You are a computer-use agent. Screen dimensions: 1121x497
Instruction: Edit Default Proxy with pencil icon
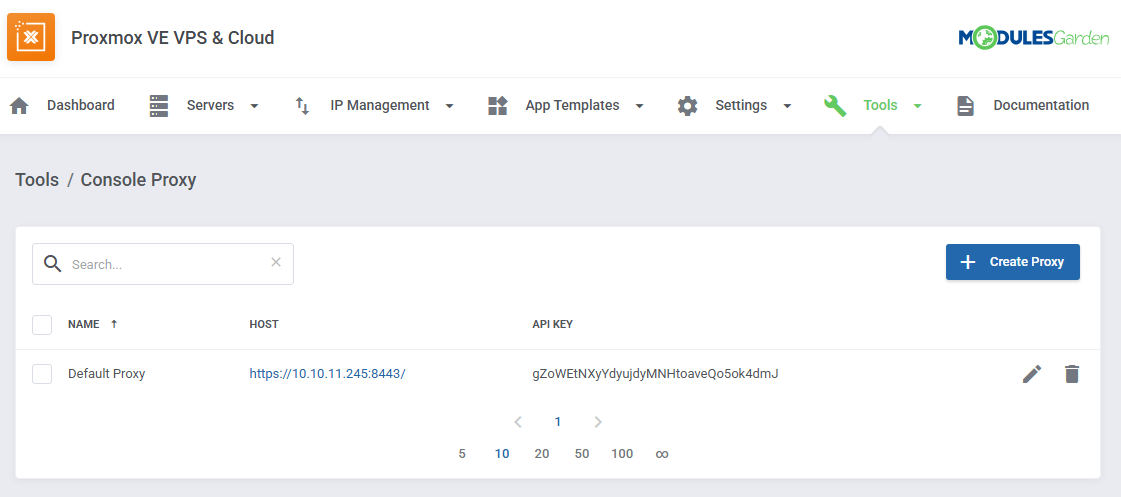coord(1032,374)
